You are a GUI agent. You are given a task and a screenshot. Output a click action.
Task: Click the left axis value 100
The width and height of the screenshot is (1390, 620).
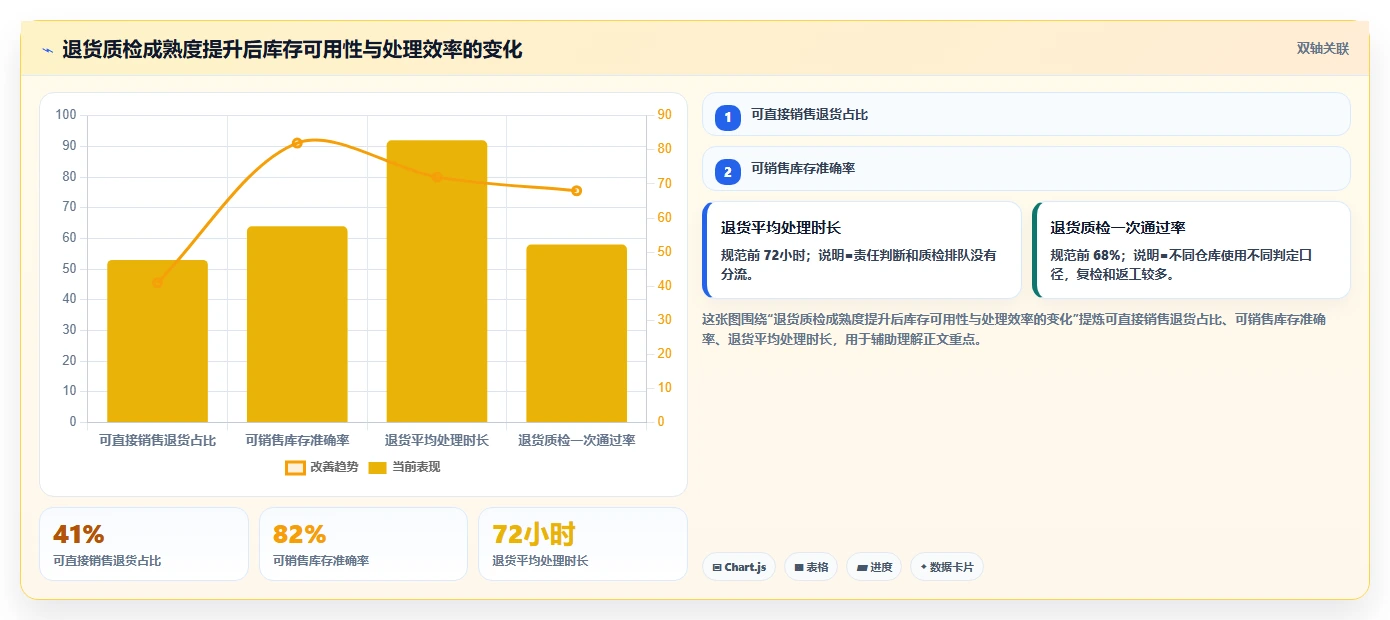click(66, 115)
